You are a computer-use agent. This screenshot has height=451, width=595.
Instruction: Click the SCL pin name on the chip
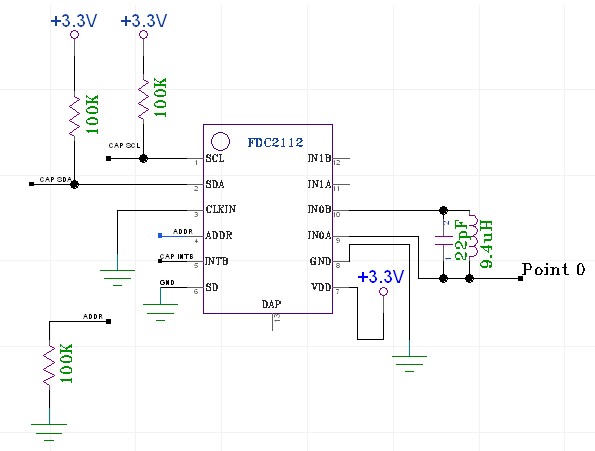click(x=215, y=159)
